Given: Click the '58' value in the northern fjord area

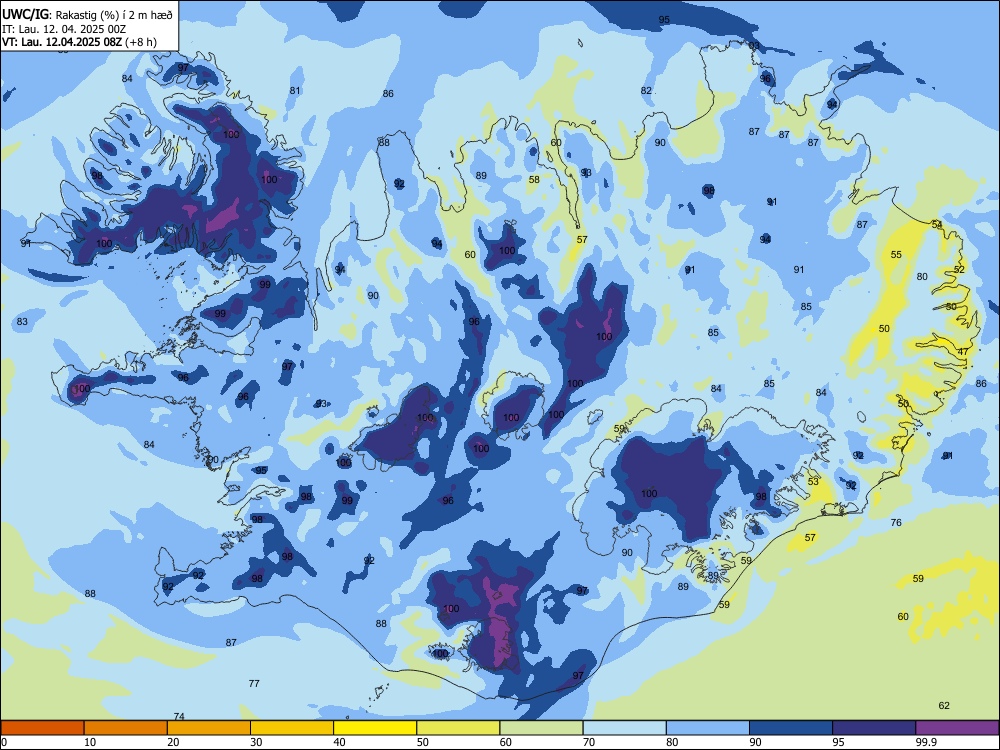Looking at the screenshot, I should coord(534,180).
